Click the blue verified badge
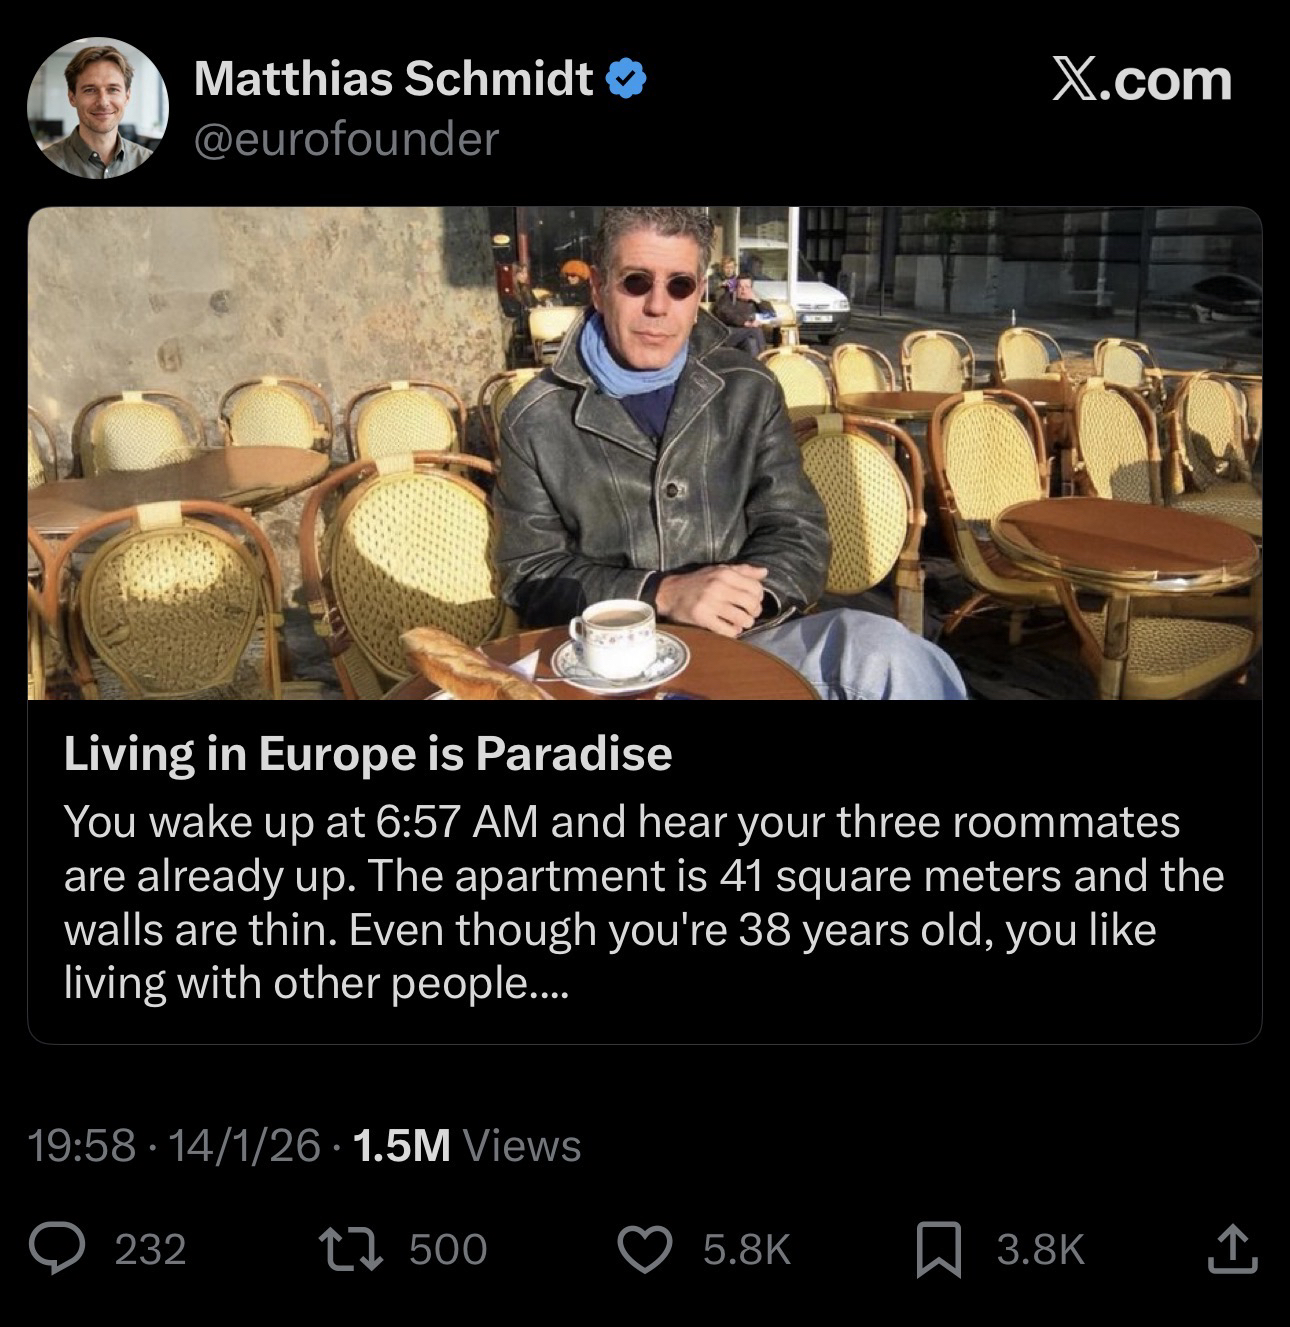Viewport: 1290px width, 1327px height. (629, 79)
